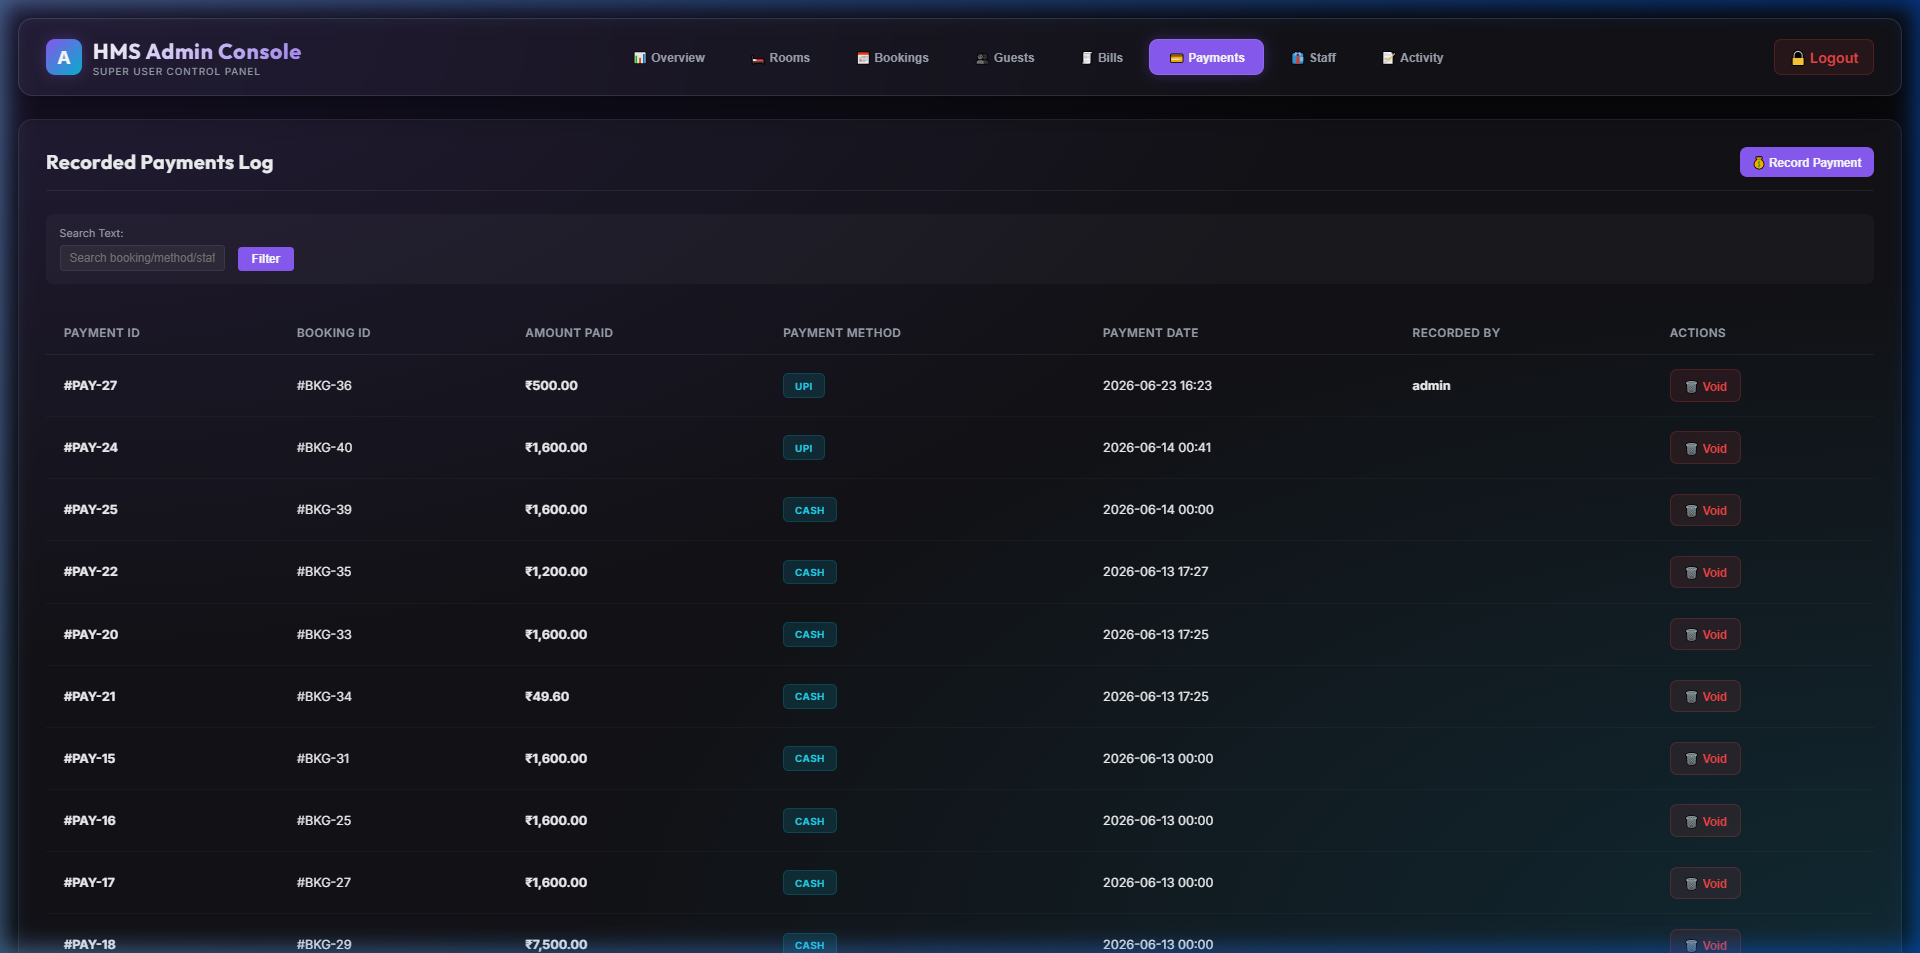Open the Overview tab

669,57
